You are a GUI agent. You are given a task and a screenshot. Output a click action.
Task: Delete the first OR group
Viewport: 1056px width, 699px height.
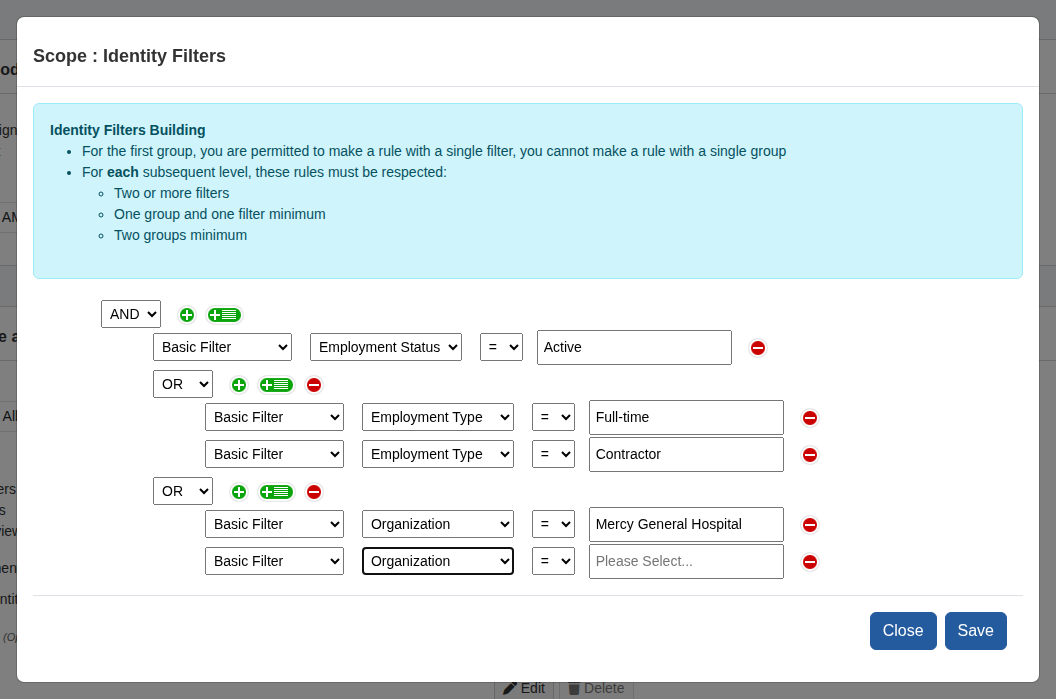click(314, 385)
